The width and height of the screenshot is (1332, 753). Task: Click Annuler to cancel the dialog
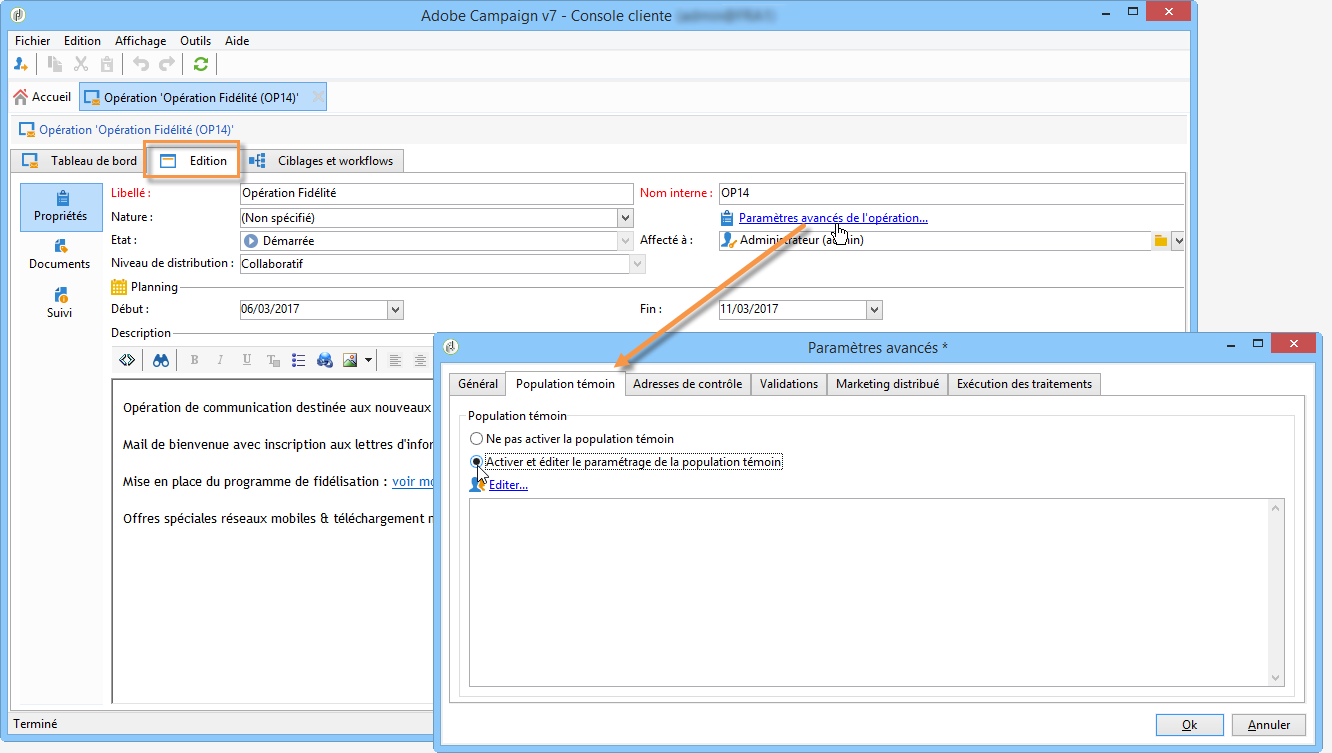click(x=1269, y=725)
